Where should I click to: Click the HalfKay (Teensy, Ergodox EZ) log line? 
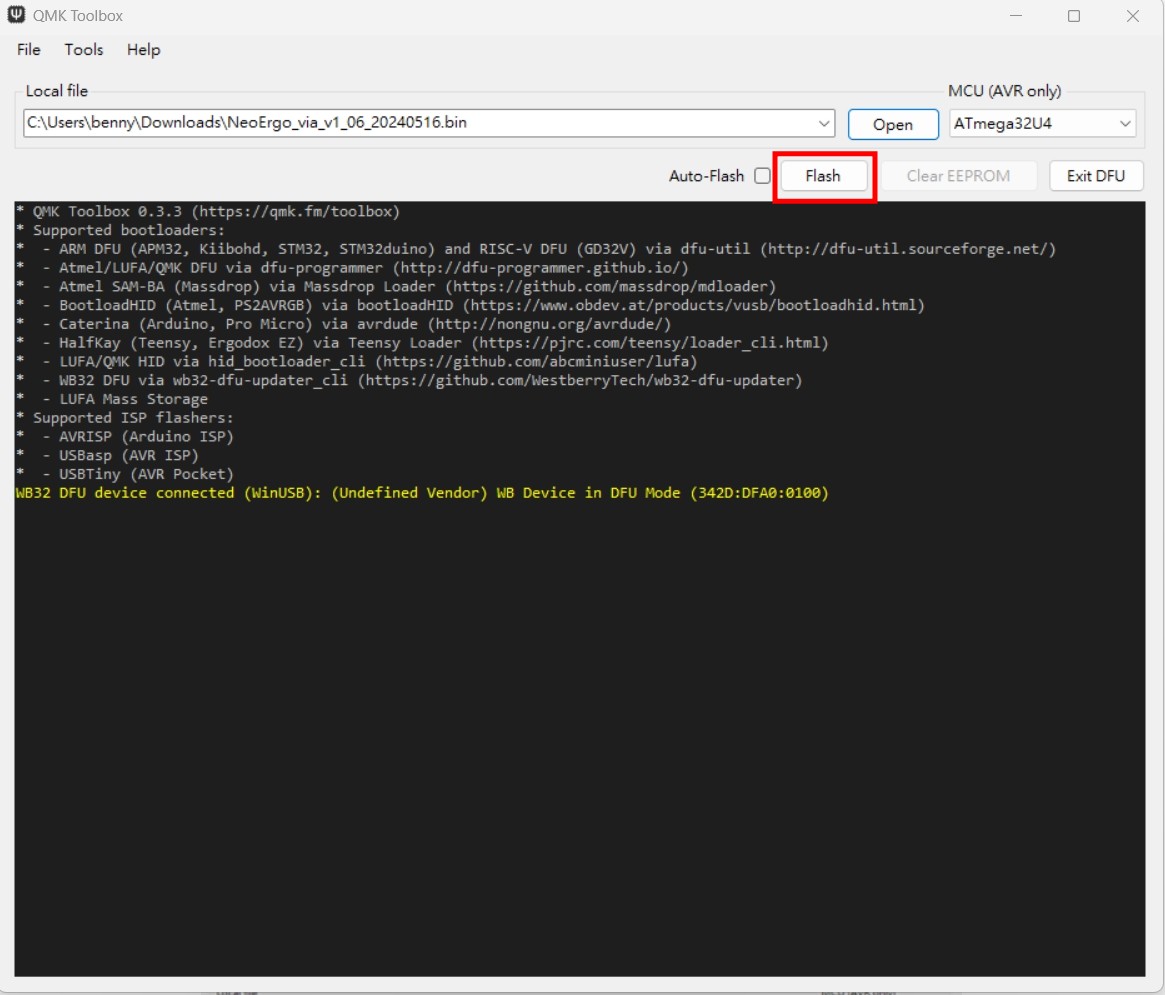tap(422, 343)
